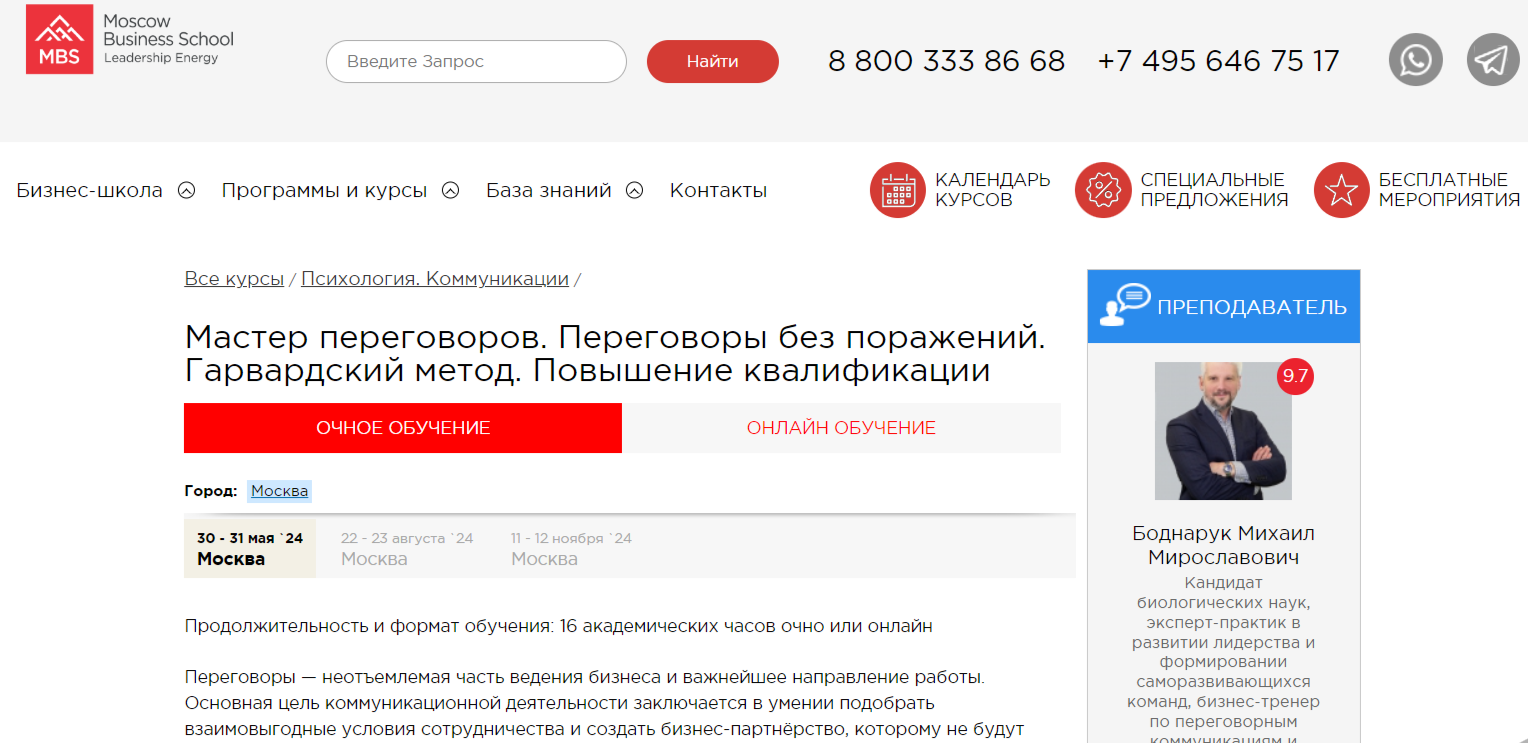
Task: Open the Moscow Business School logo homepage
Action: 130,40
